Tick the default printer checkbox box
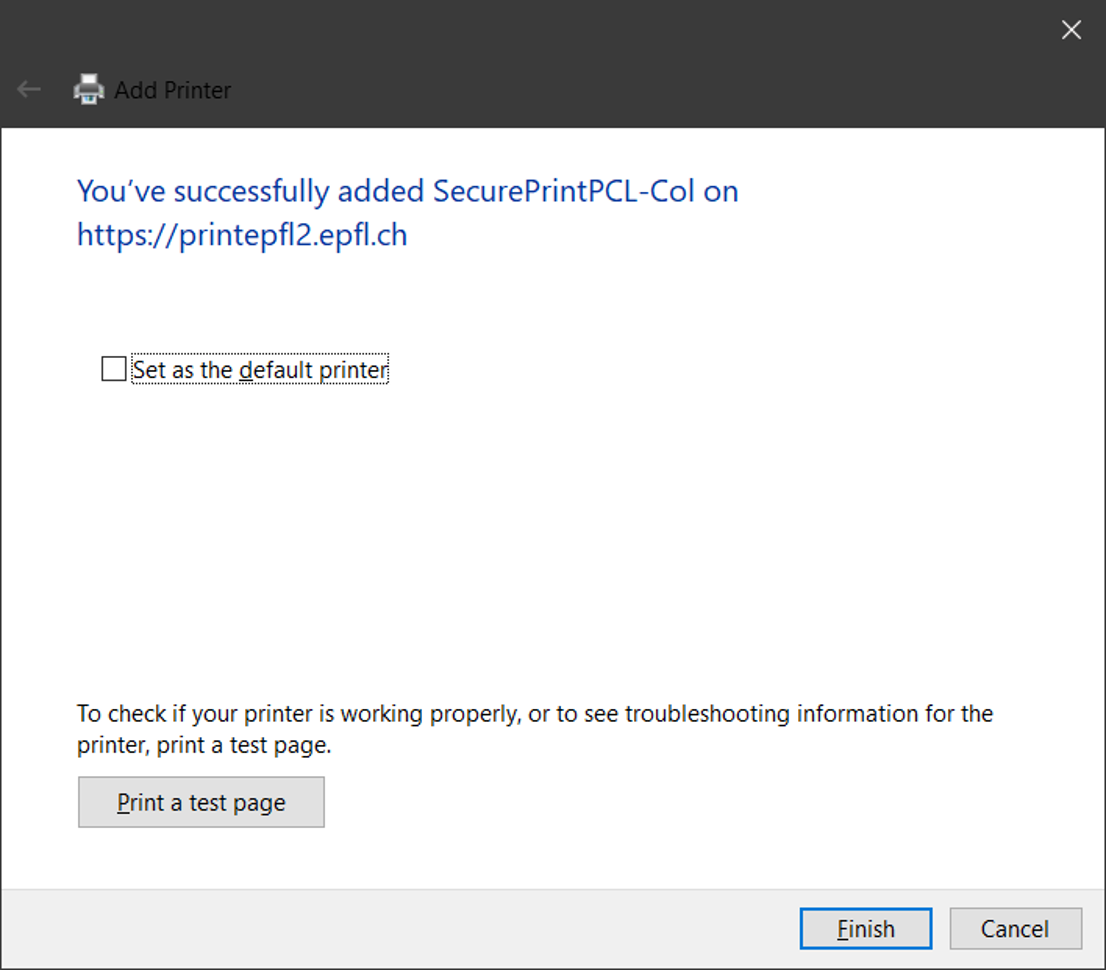 coord(114,369)
